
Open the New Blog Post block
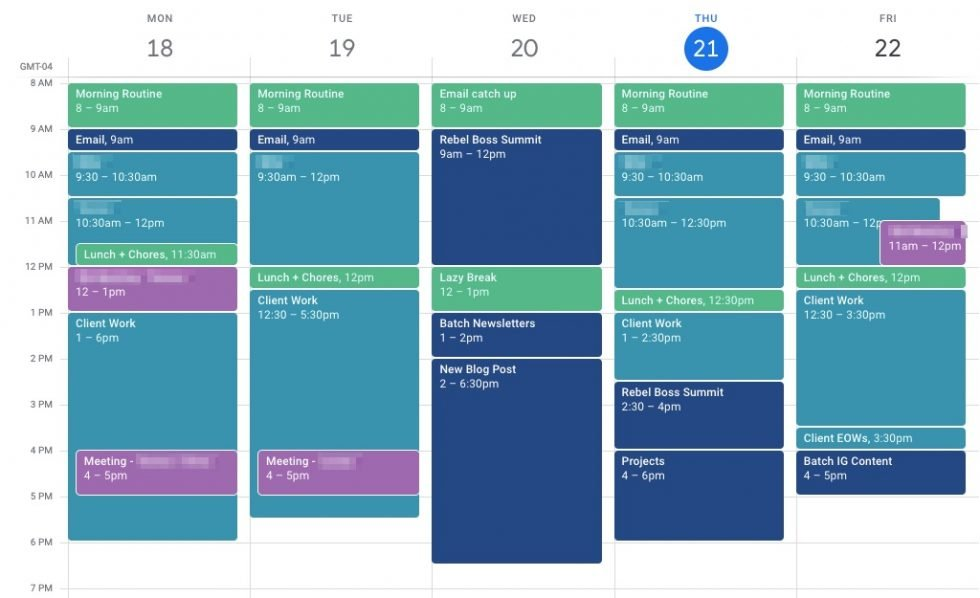click(x=516, y=450)
